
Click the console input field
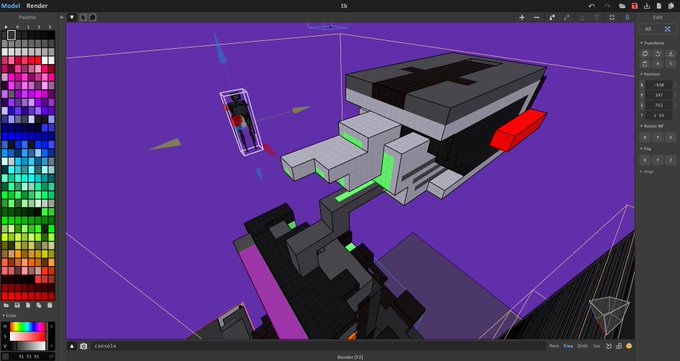pyautogui.click(x=319, y=346)
